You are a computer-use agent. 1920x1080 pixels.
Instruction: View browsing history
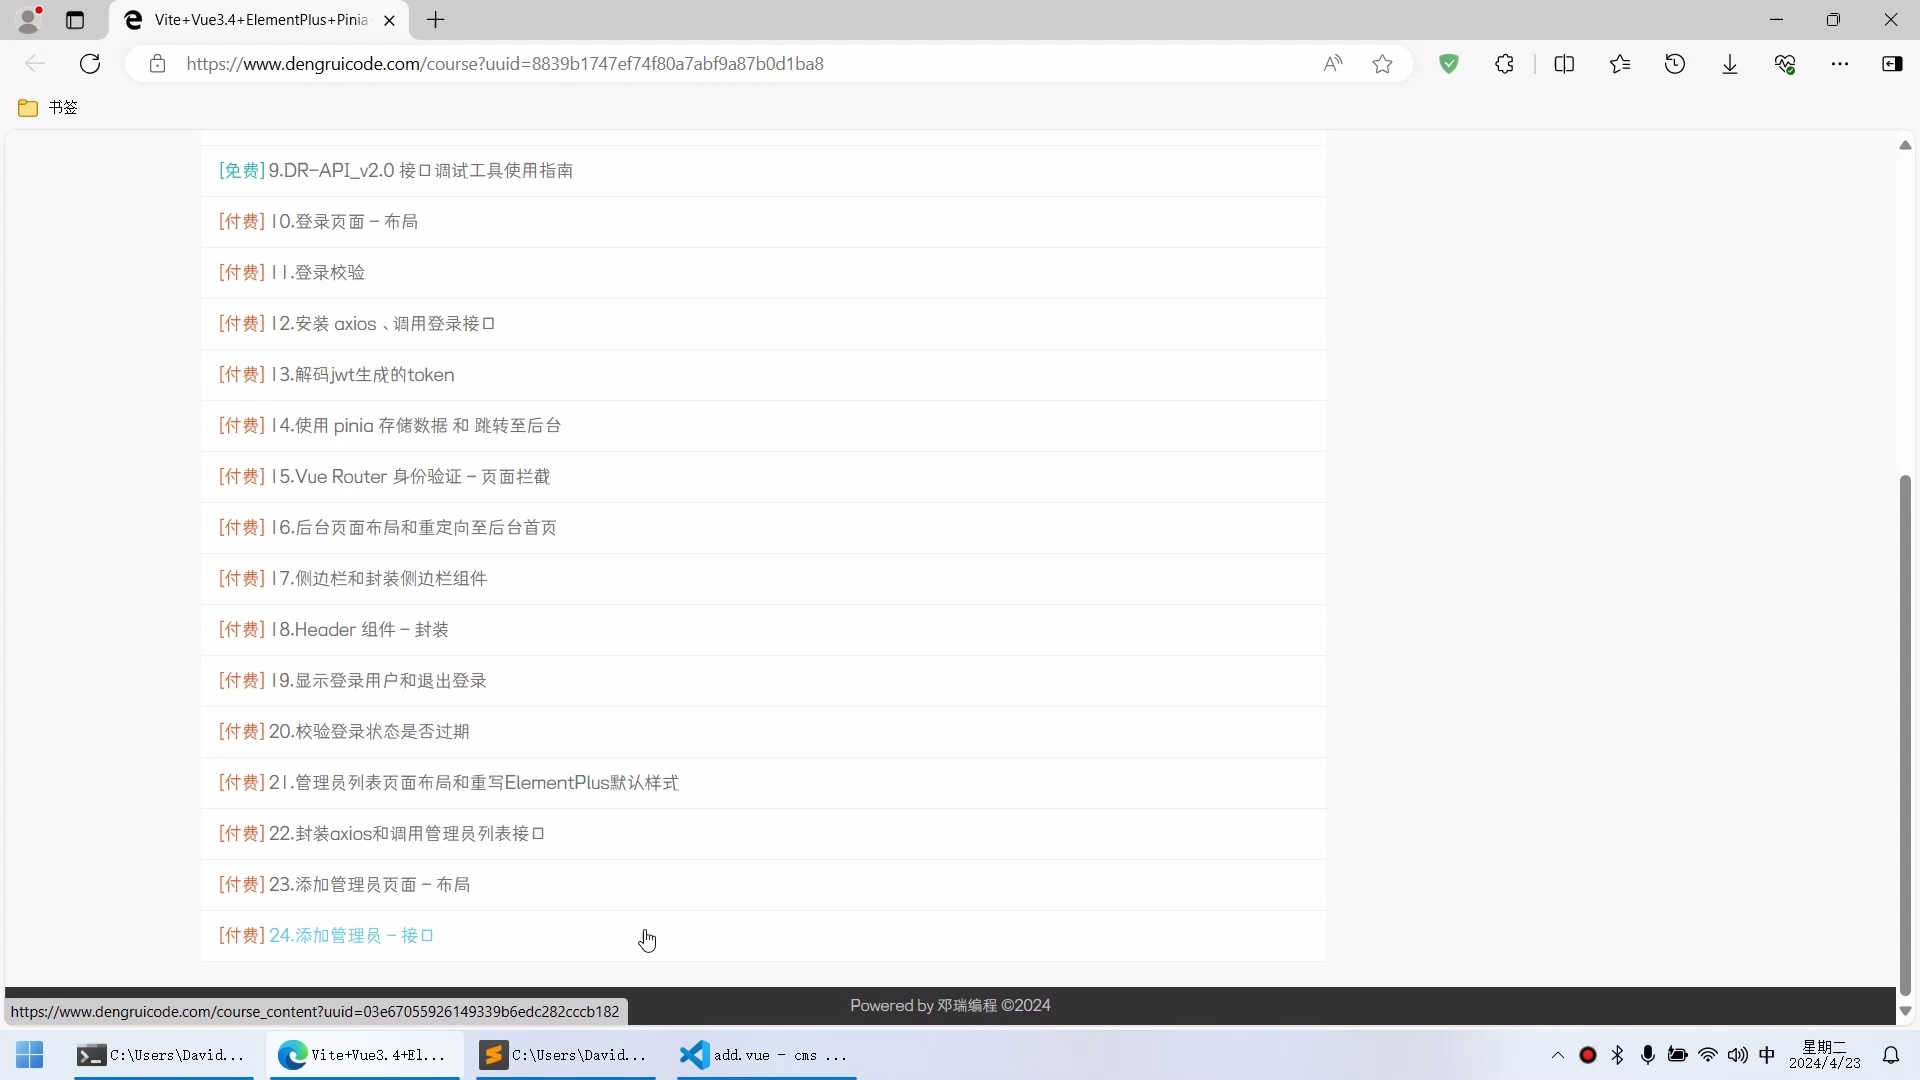click(x=1675, y=63)
